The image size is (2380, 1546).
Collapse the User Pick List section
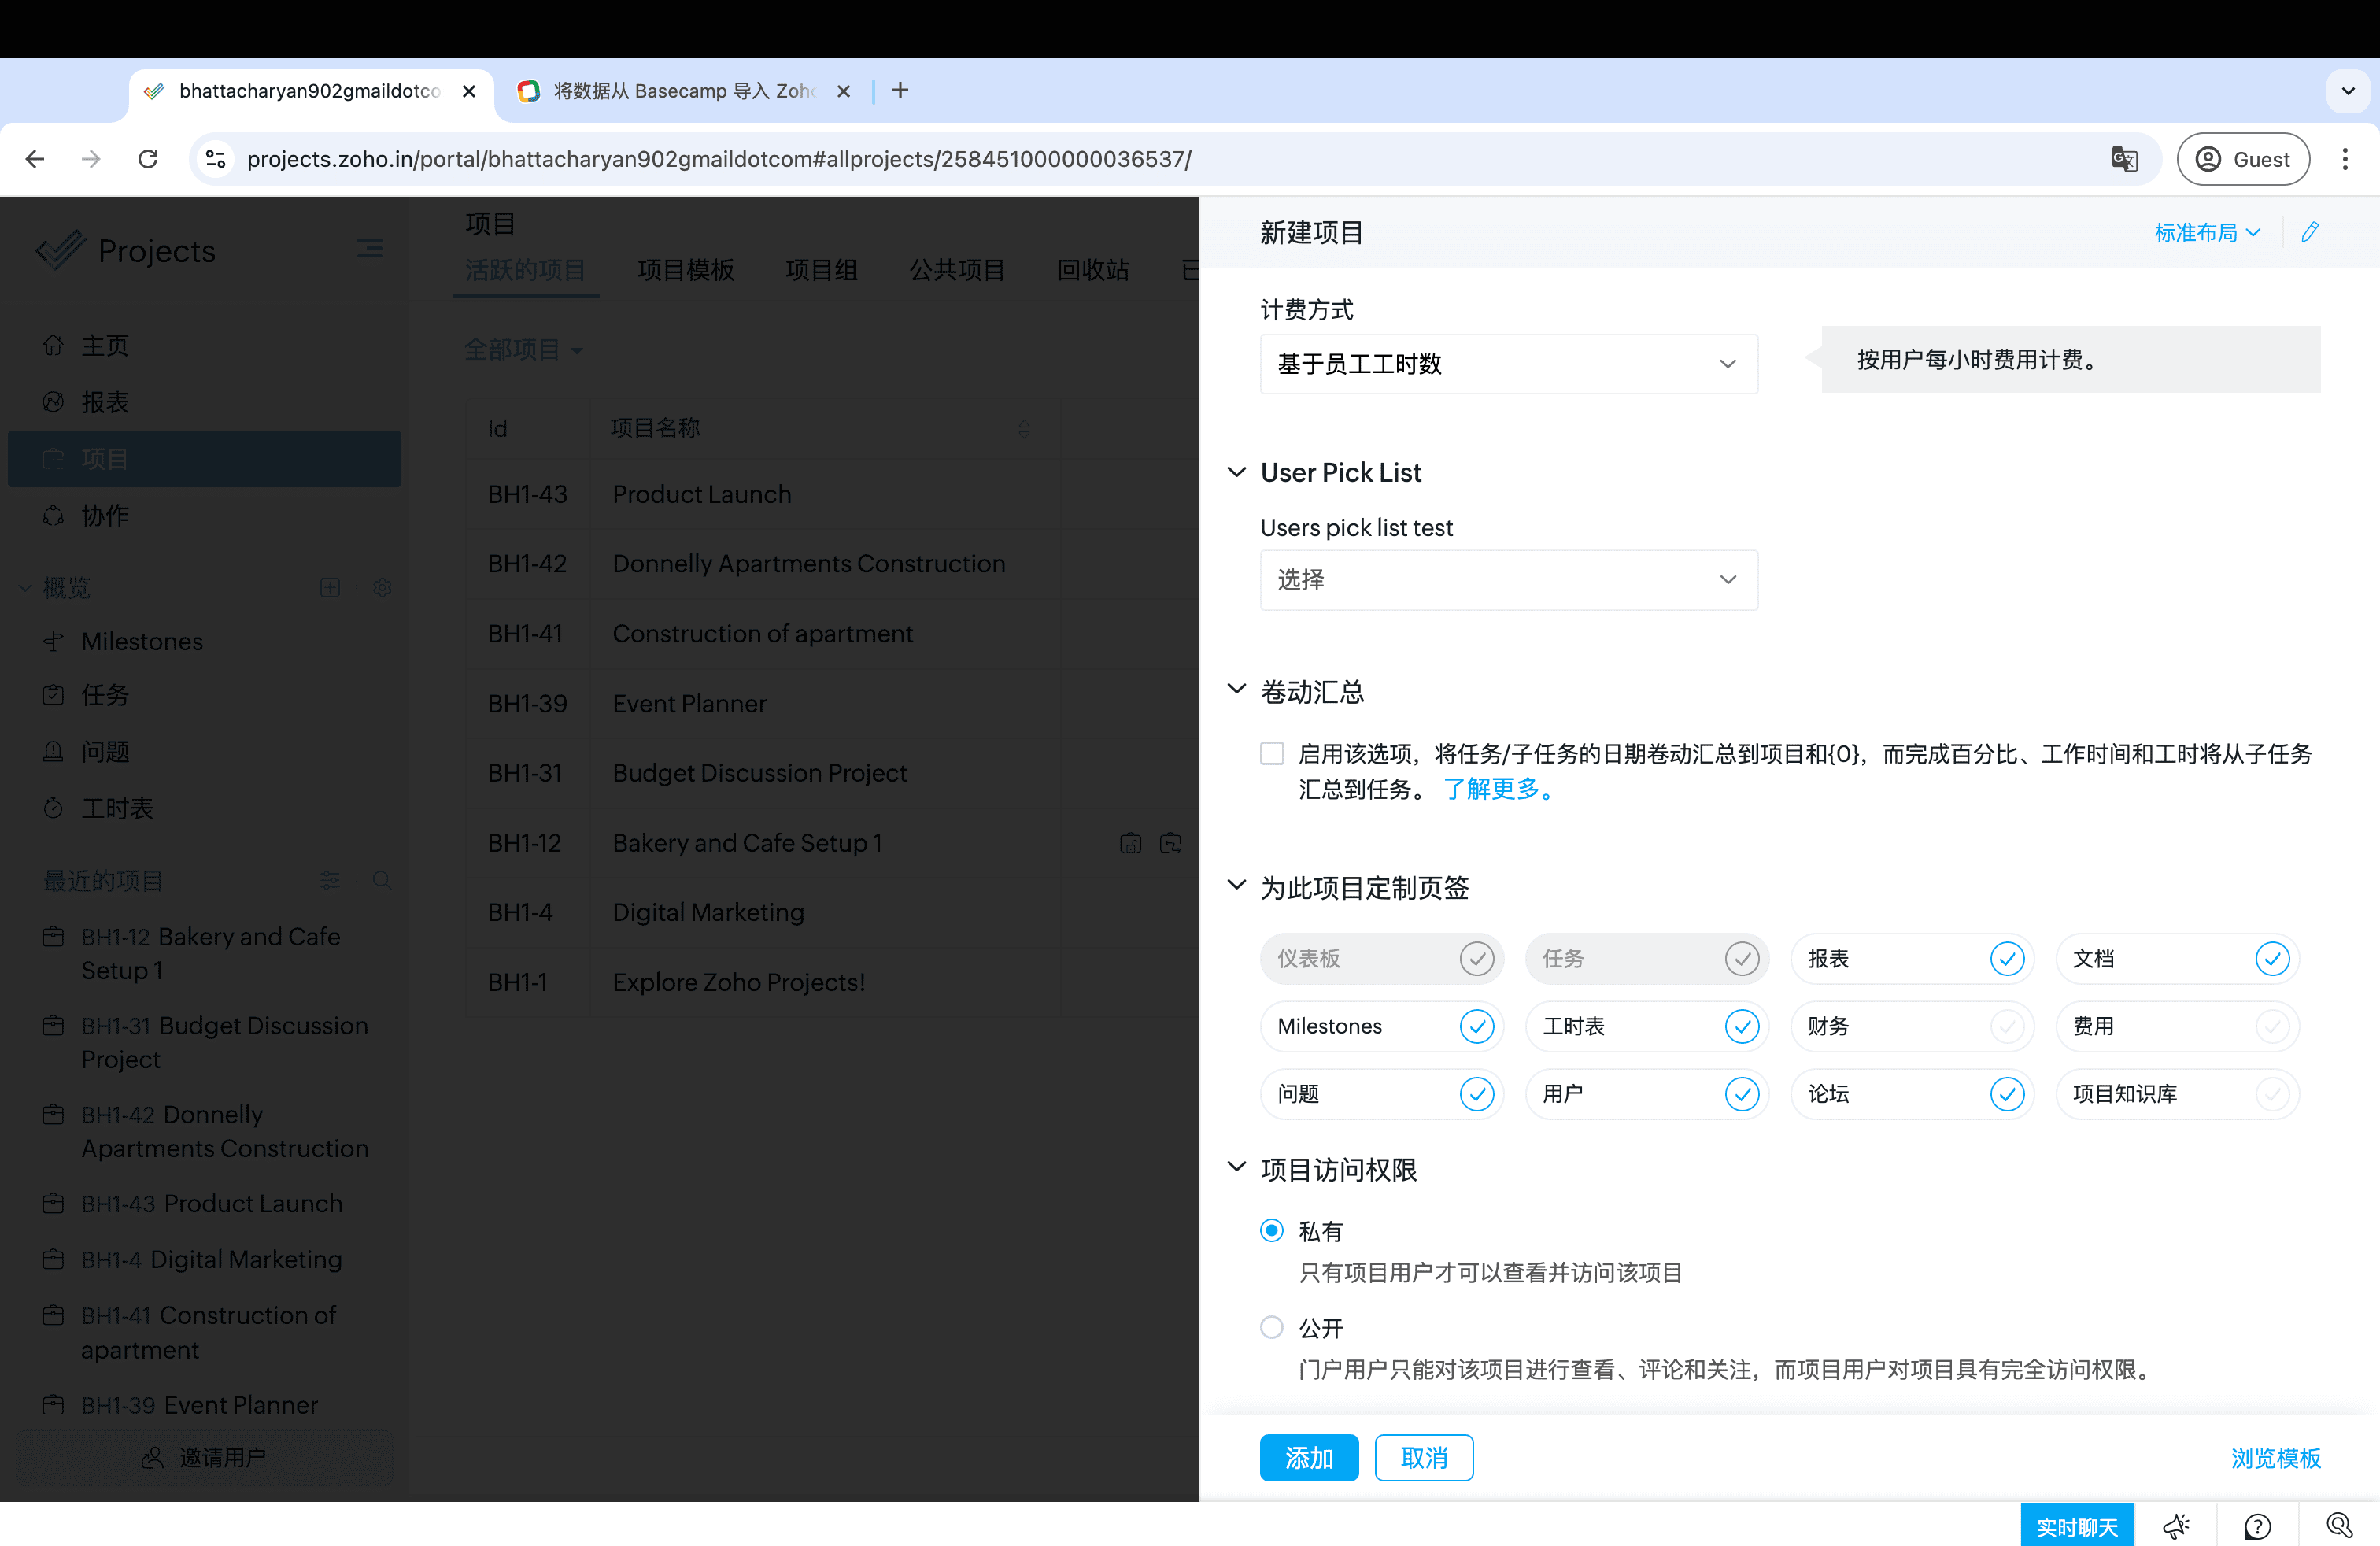click(x=1237, y=472)
